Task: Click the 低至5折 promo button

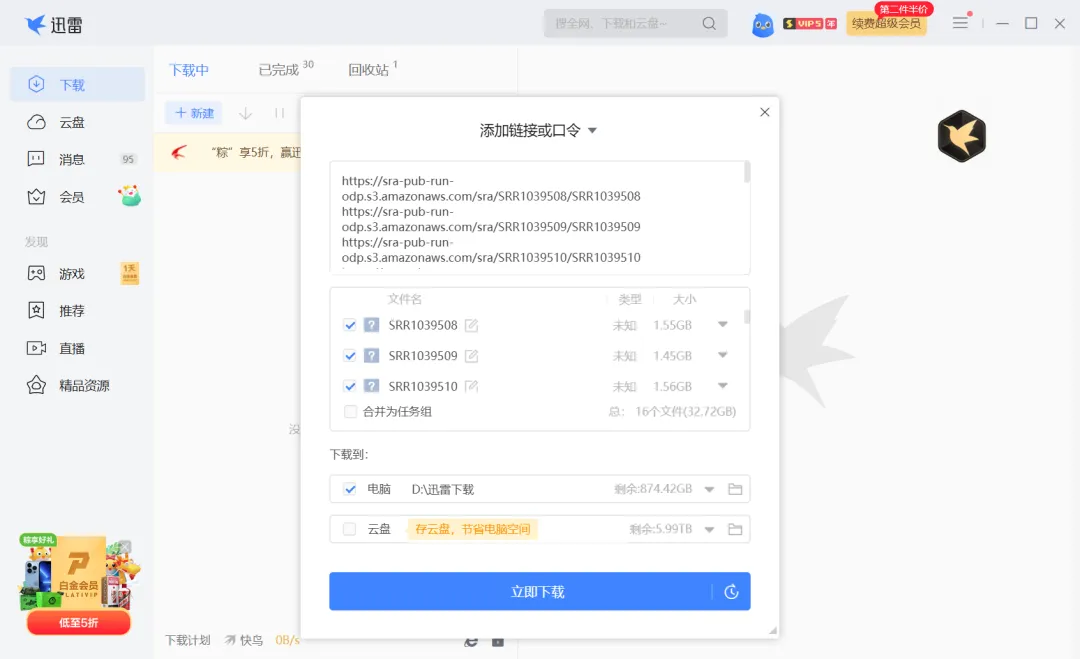Action: tap(79, 623)
